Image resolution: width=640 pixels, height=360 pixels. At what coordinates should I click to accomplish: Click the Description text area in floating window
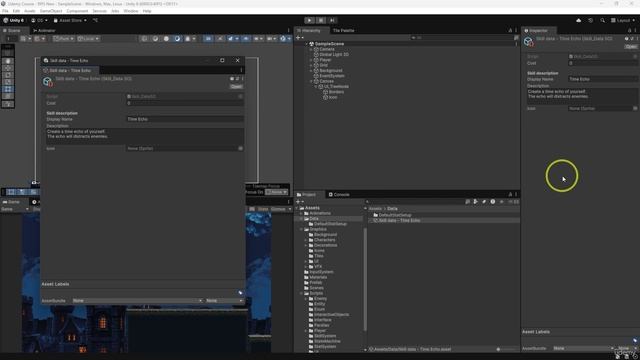(145, 135)
